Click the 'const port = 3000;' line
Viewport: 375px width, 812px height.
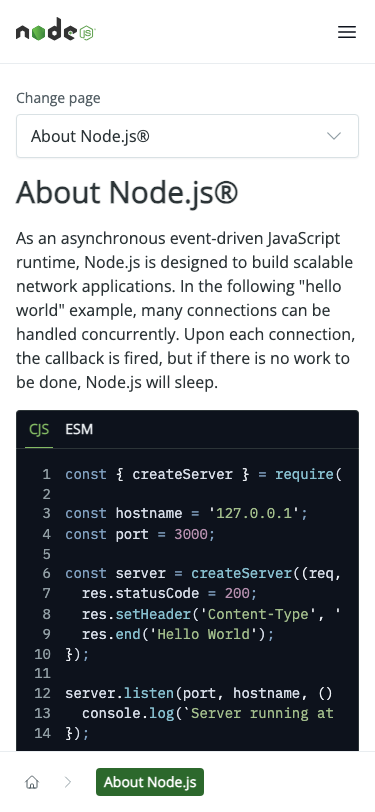(x=140, y=534)
